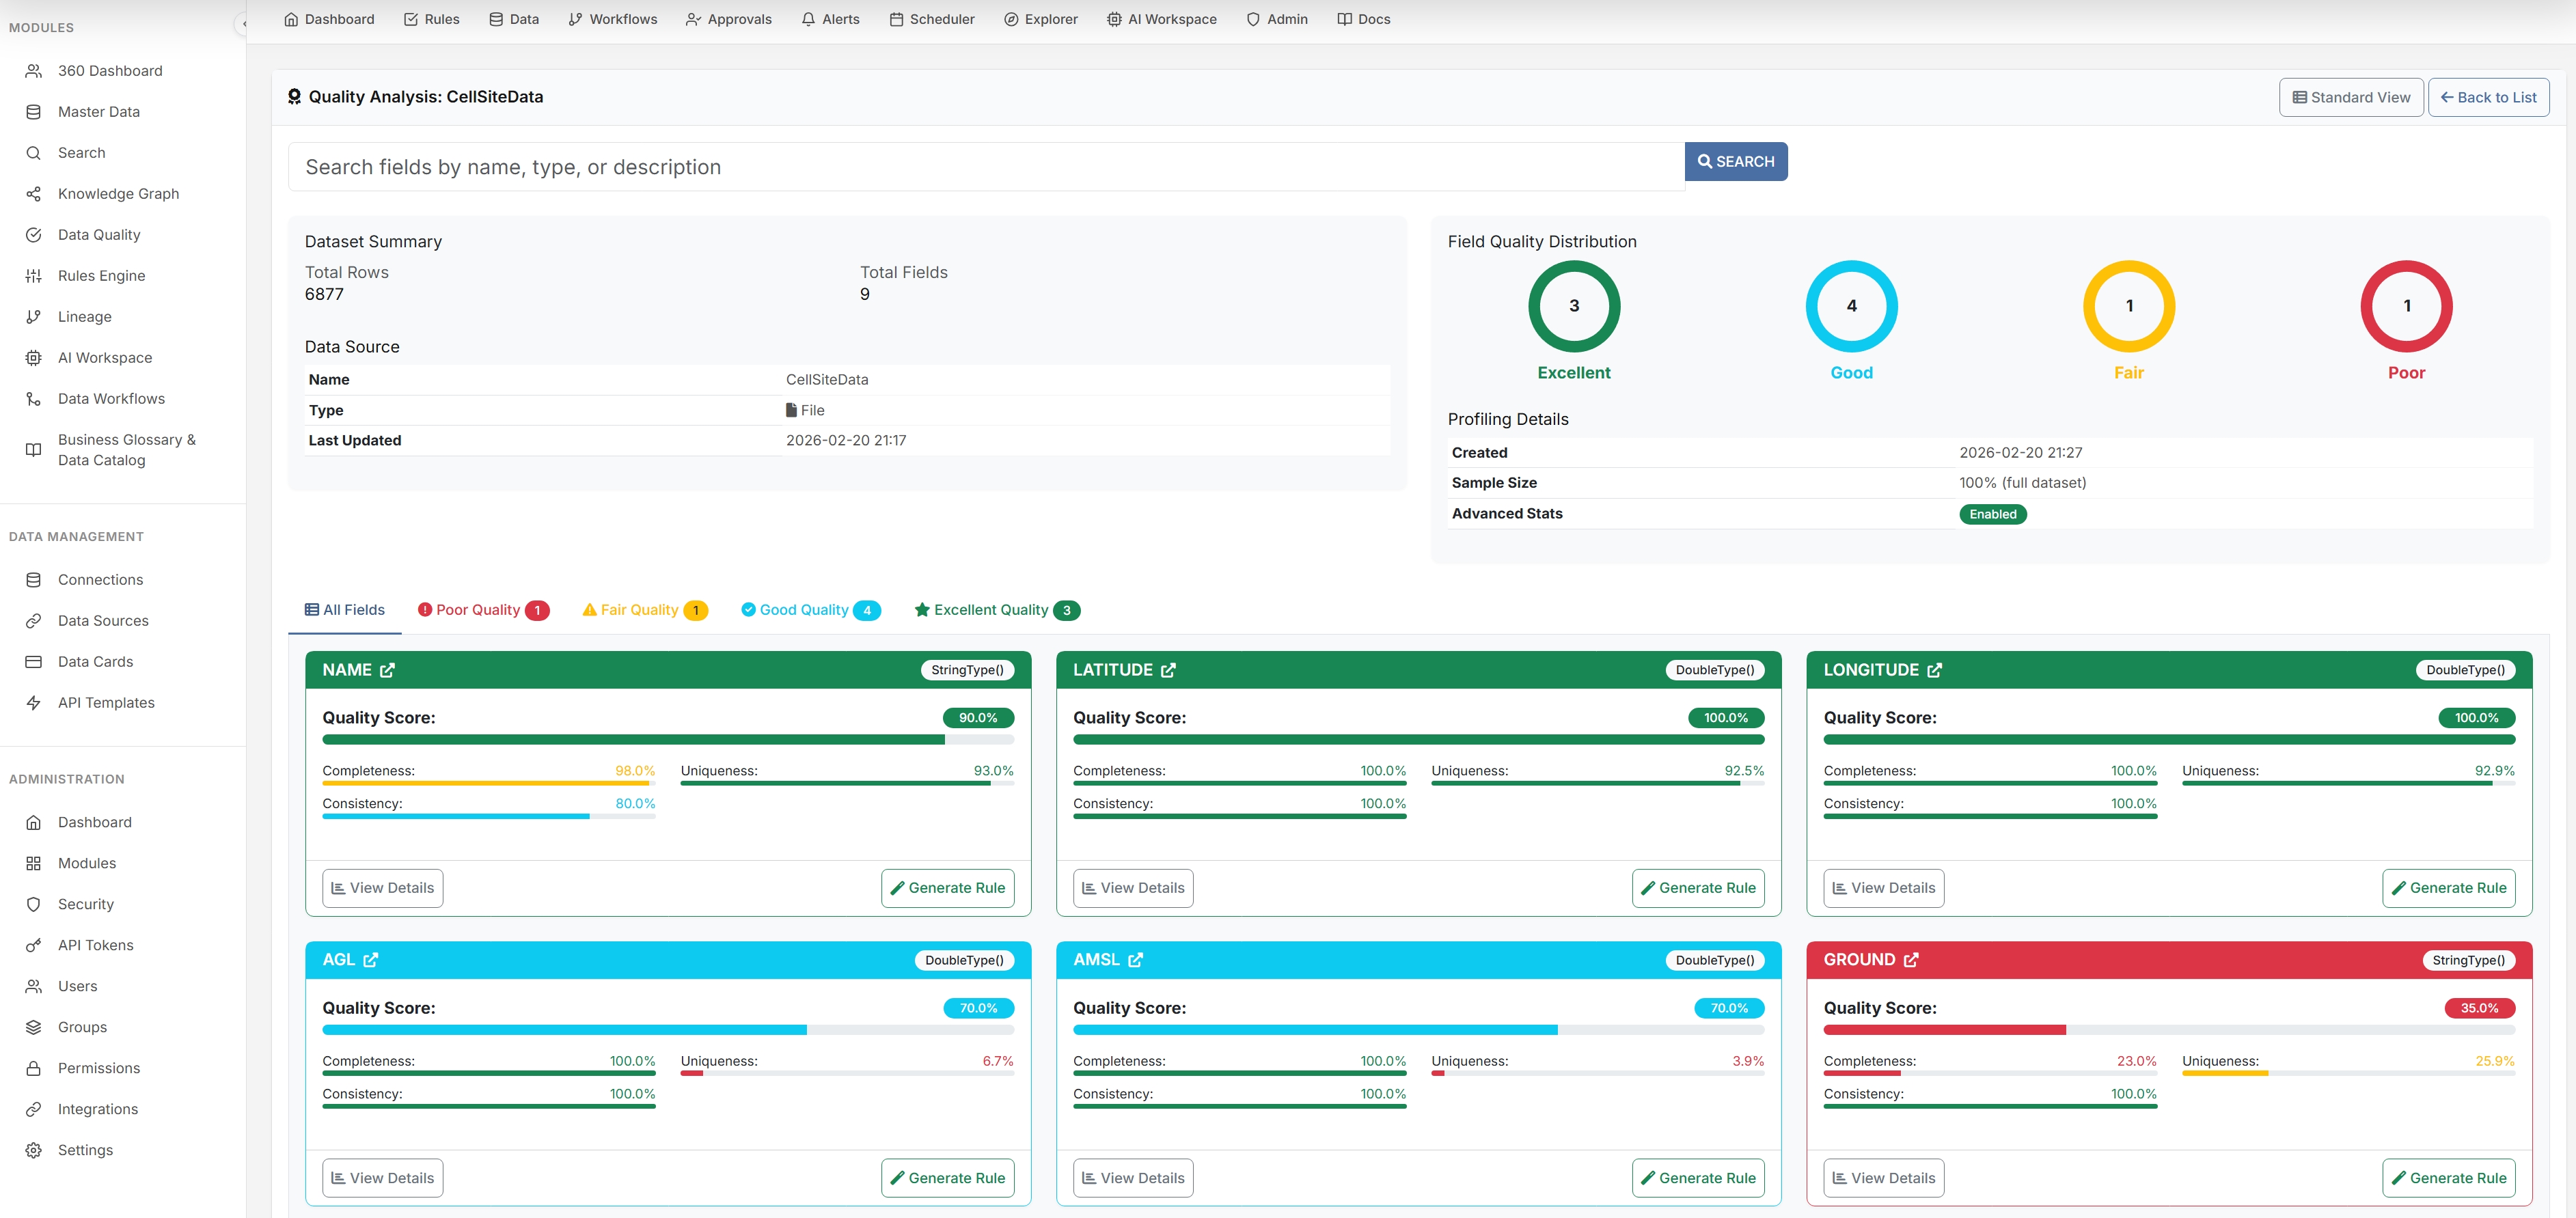This screenshot has height=1218, width=2576.
Task: Generate Rule for the AGL field
Action: point(947,1178)
